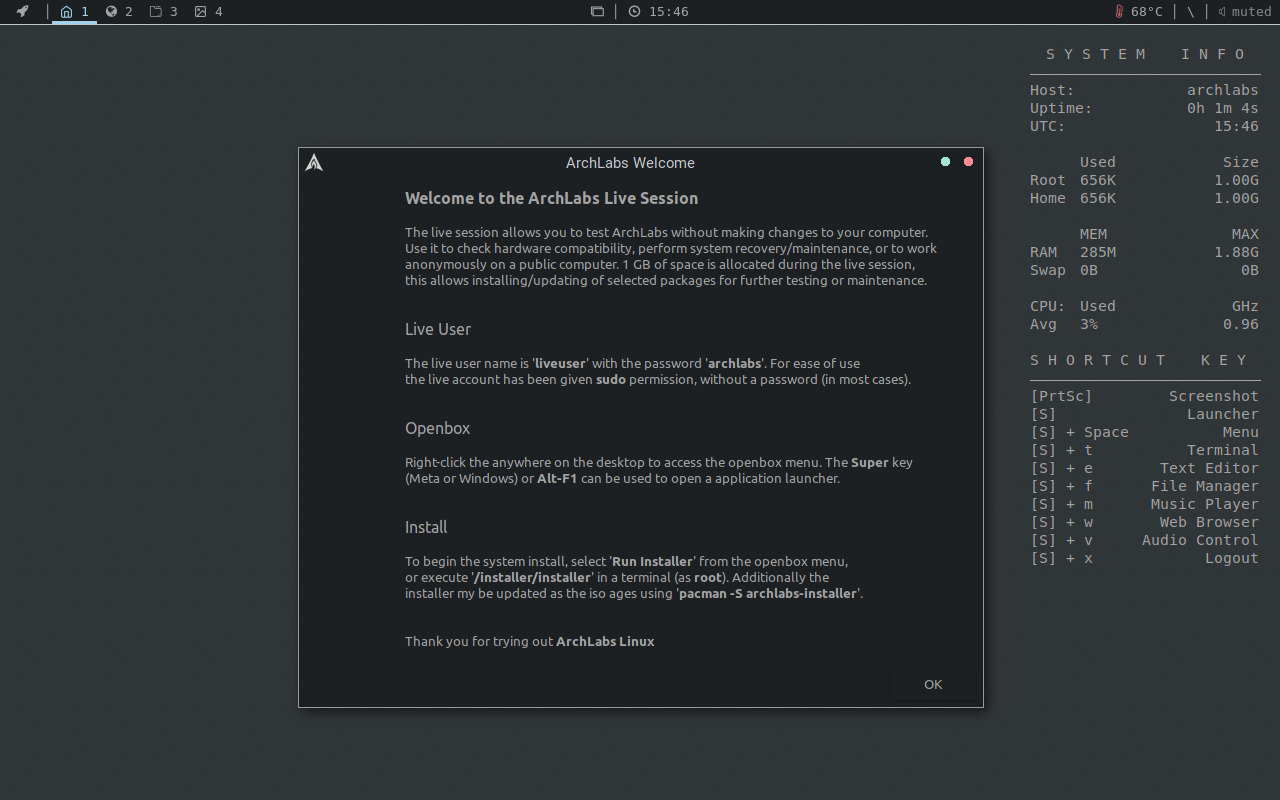Click the backslash network indicator in panel
1280x800 pixels.
(1191, 12)
